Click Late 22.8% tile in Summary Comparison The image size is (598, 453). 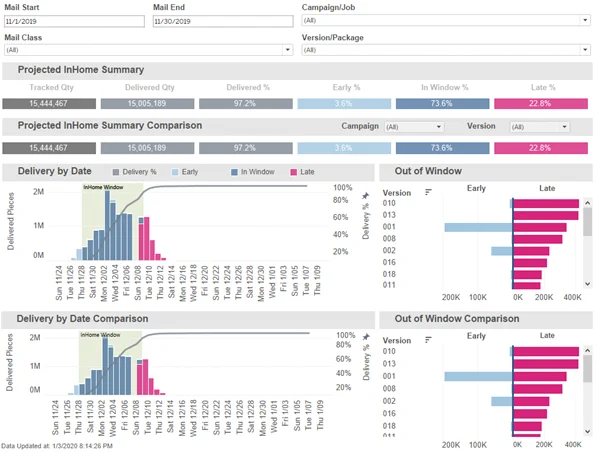pyautogui.click(x=541, y=148)
